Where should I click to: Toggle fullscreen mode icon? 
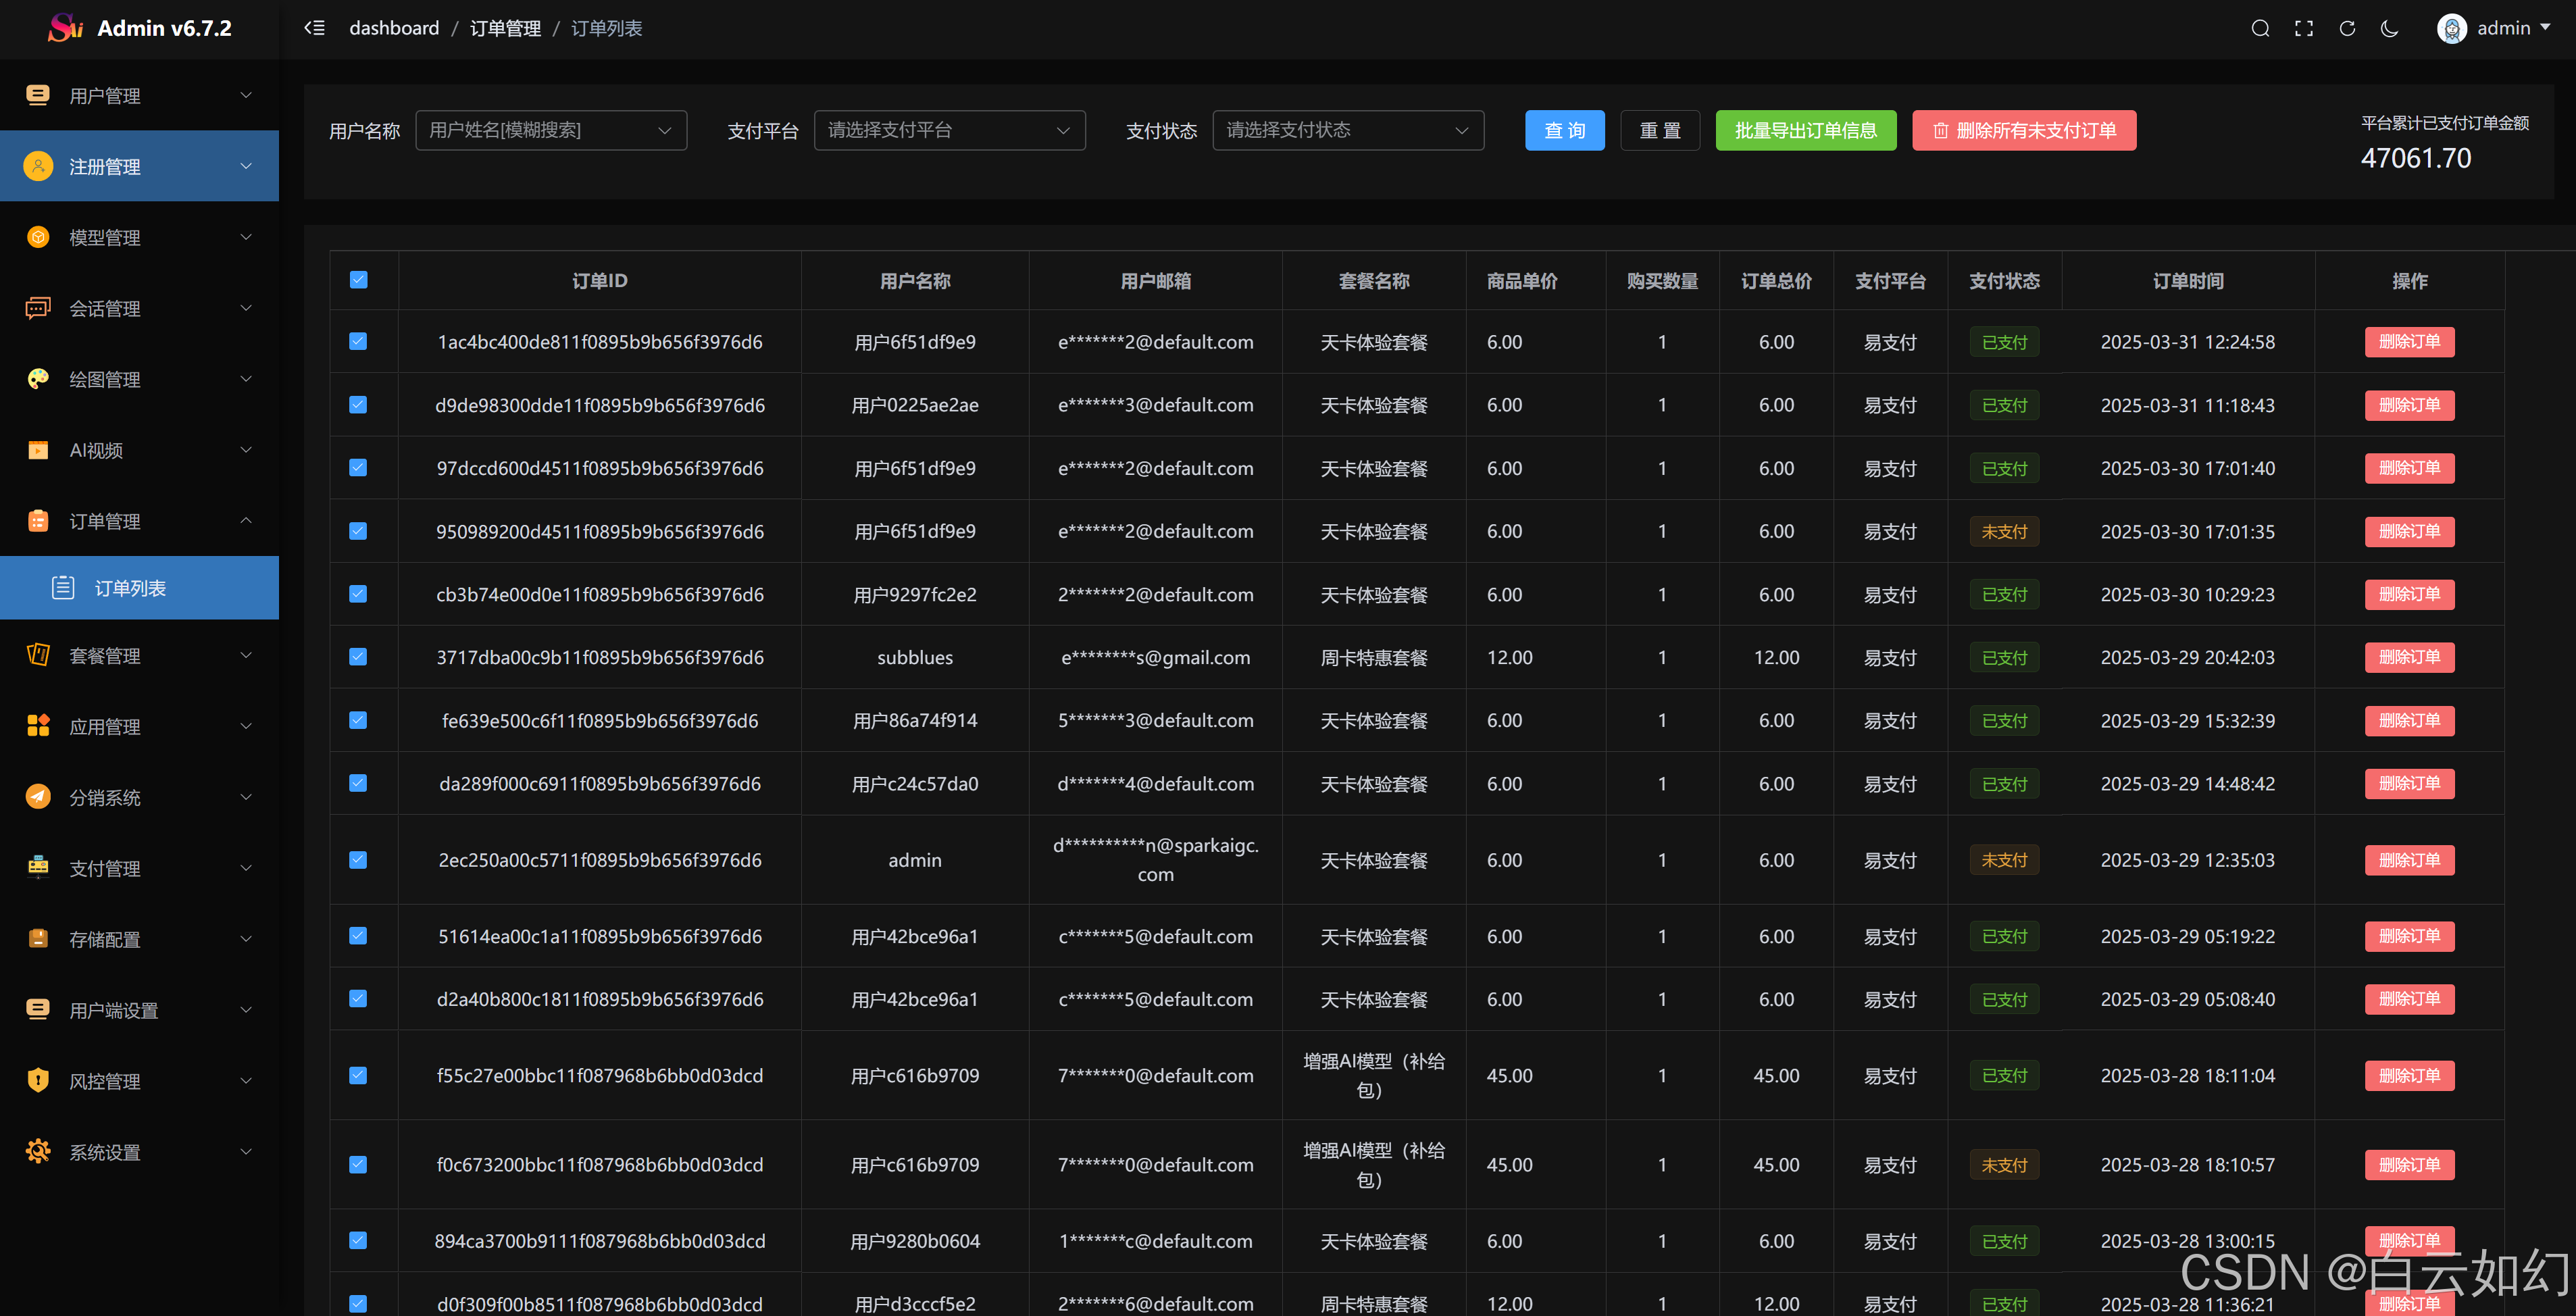(2304, 28)
